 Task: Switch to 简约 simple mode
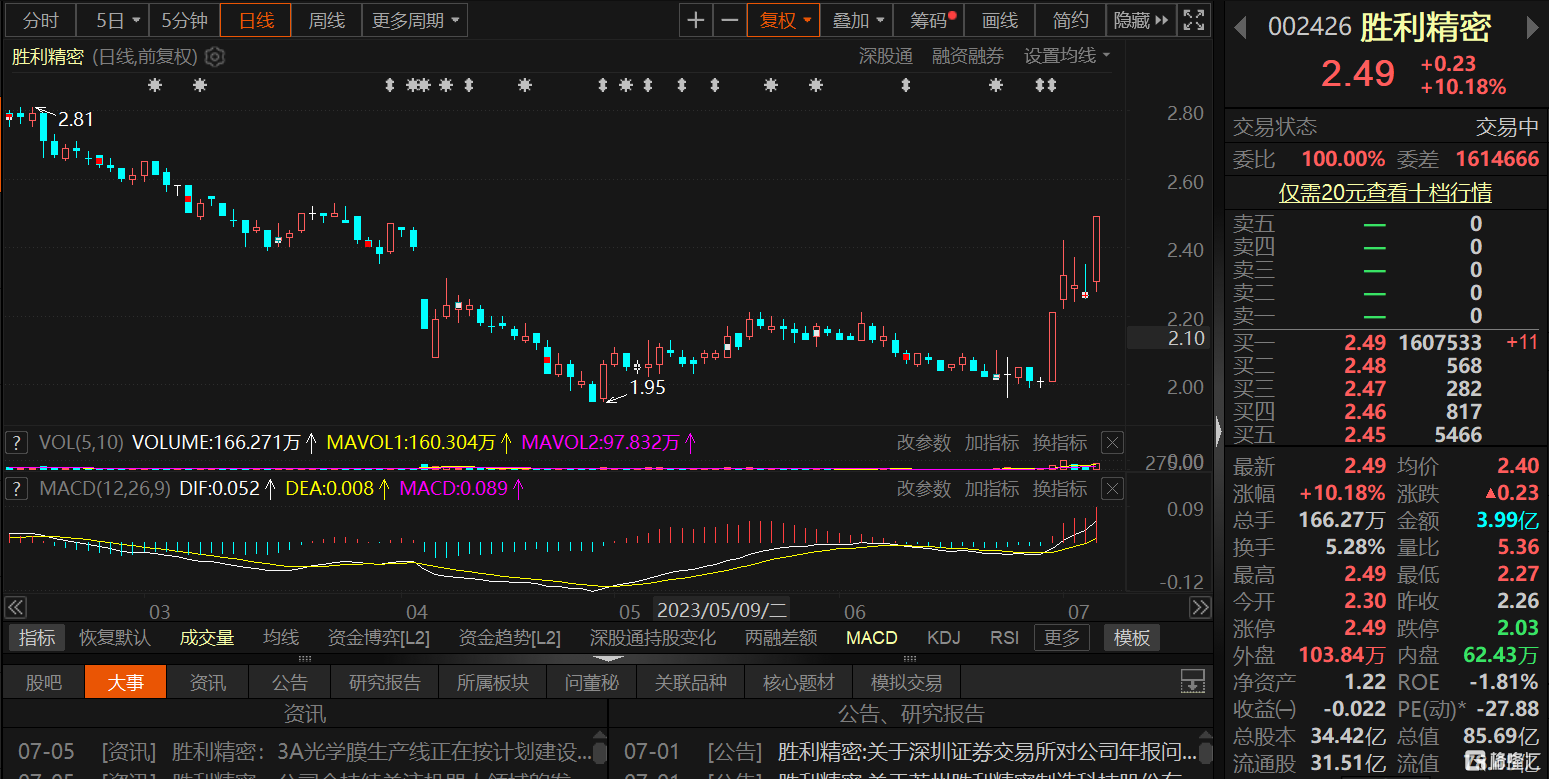pos(1071,20)
